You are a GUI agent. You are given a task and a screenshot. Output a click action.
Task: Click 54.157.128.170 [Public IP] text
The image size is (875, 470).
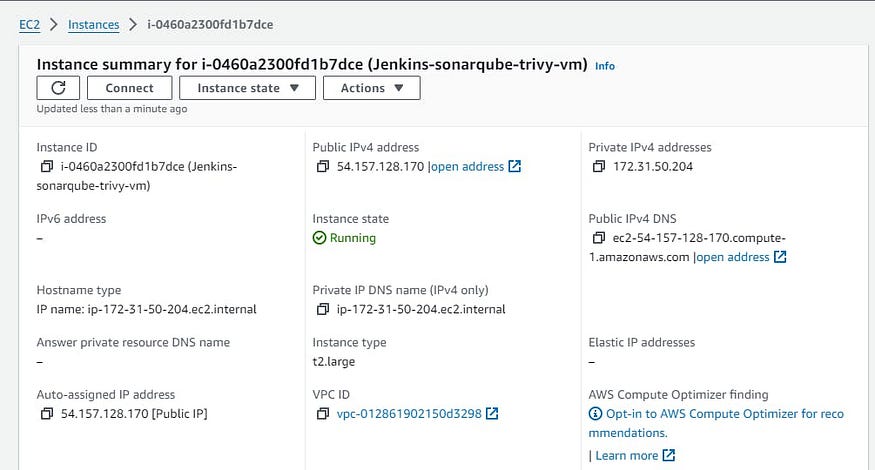(134, 414)
